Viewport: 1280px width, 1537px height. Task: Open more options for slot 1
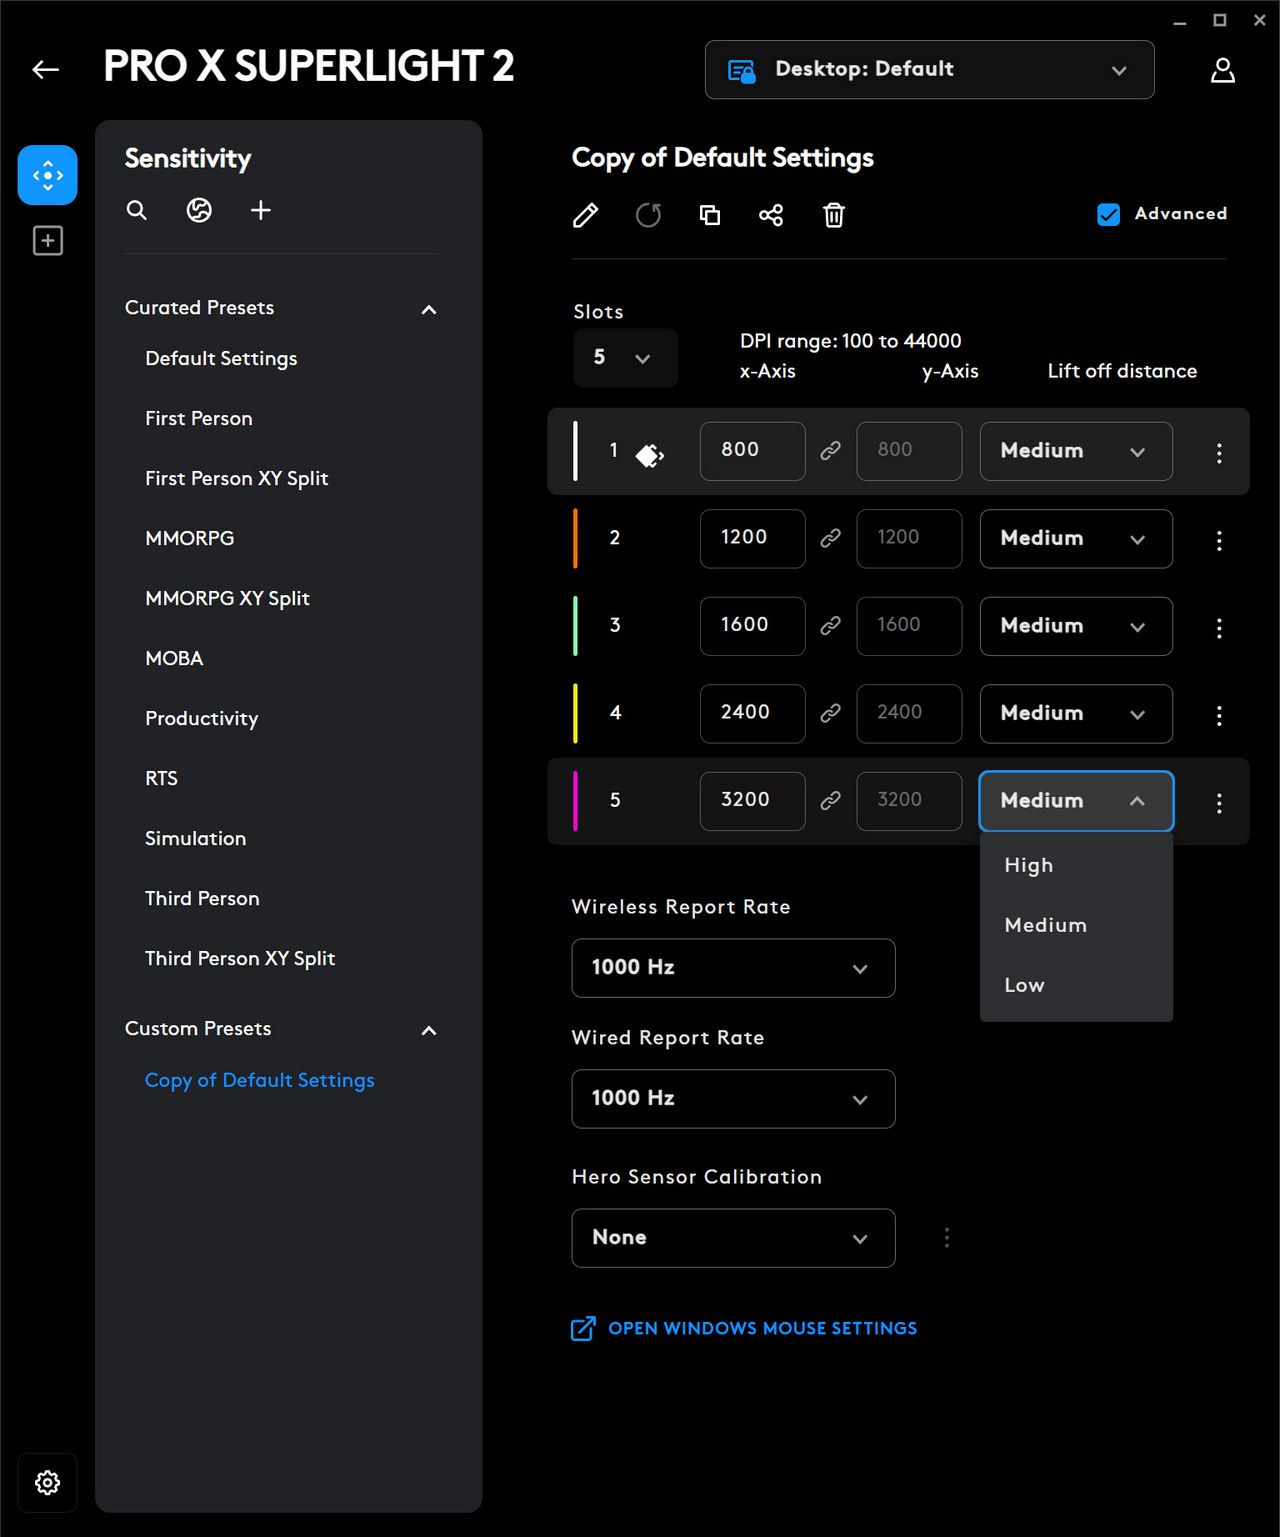pyautogui.click(x=1219, y=453)
